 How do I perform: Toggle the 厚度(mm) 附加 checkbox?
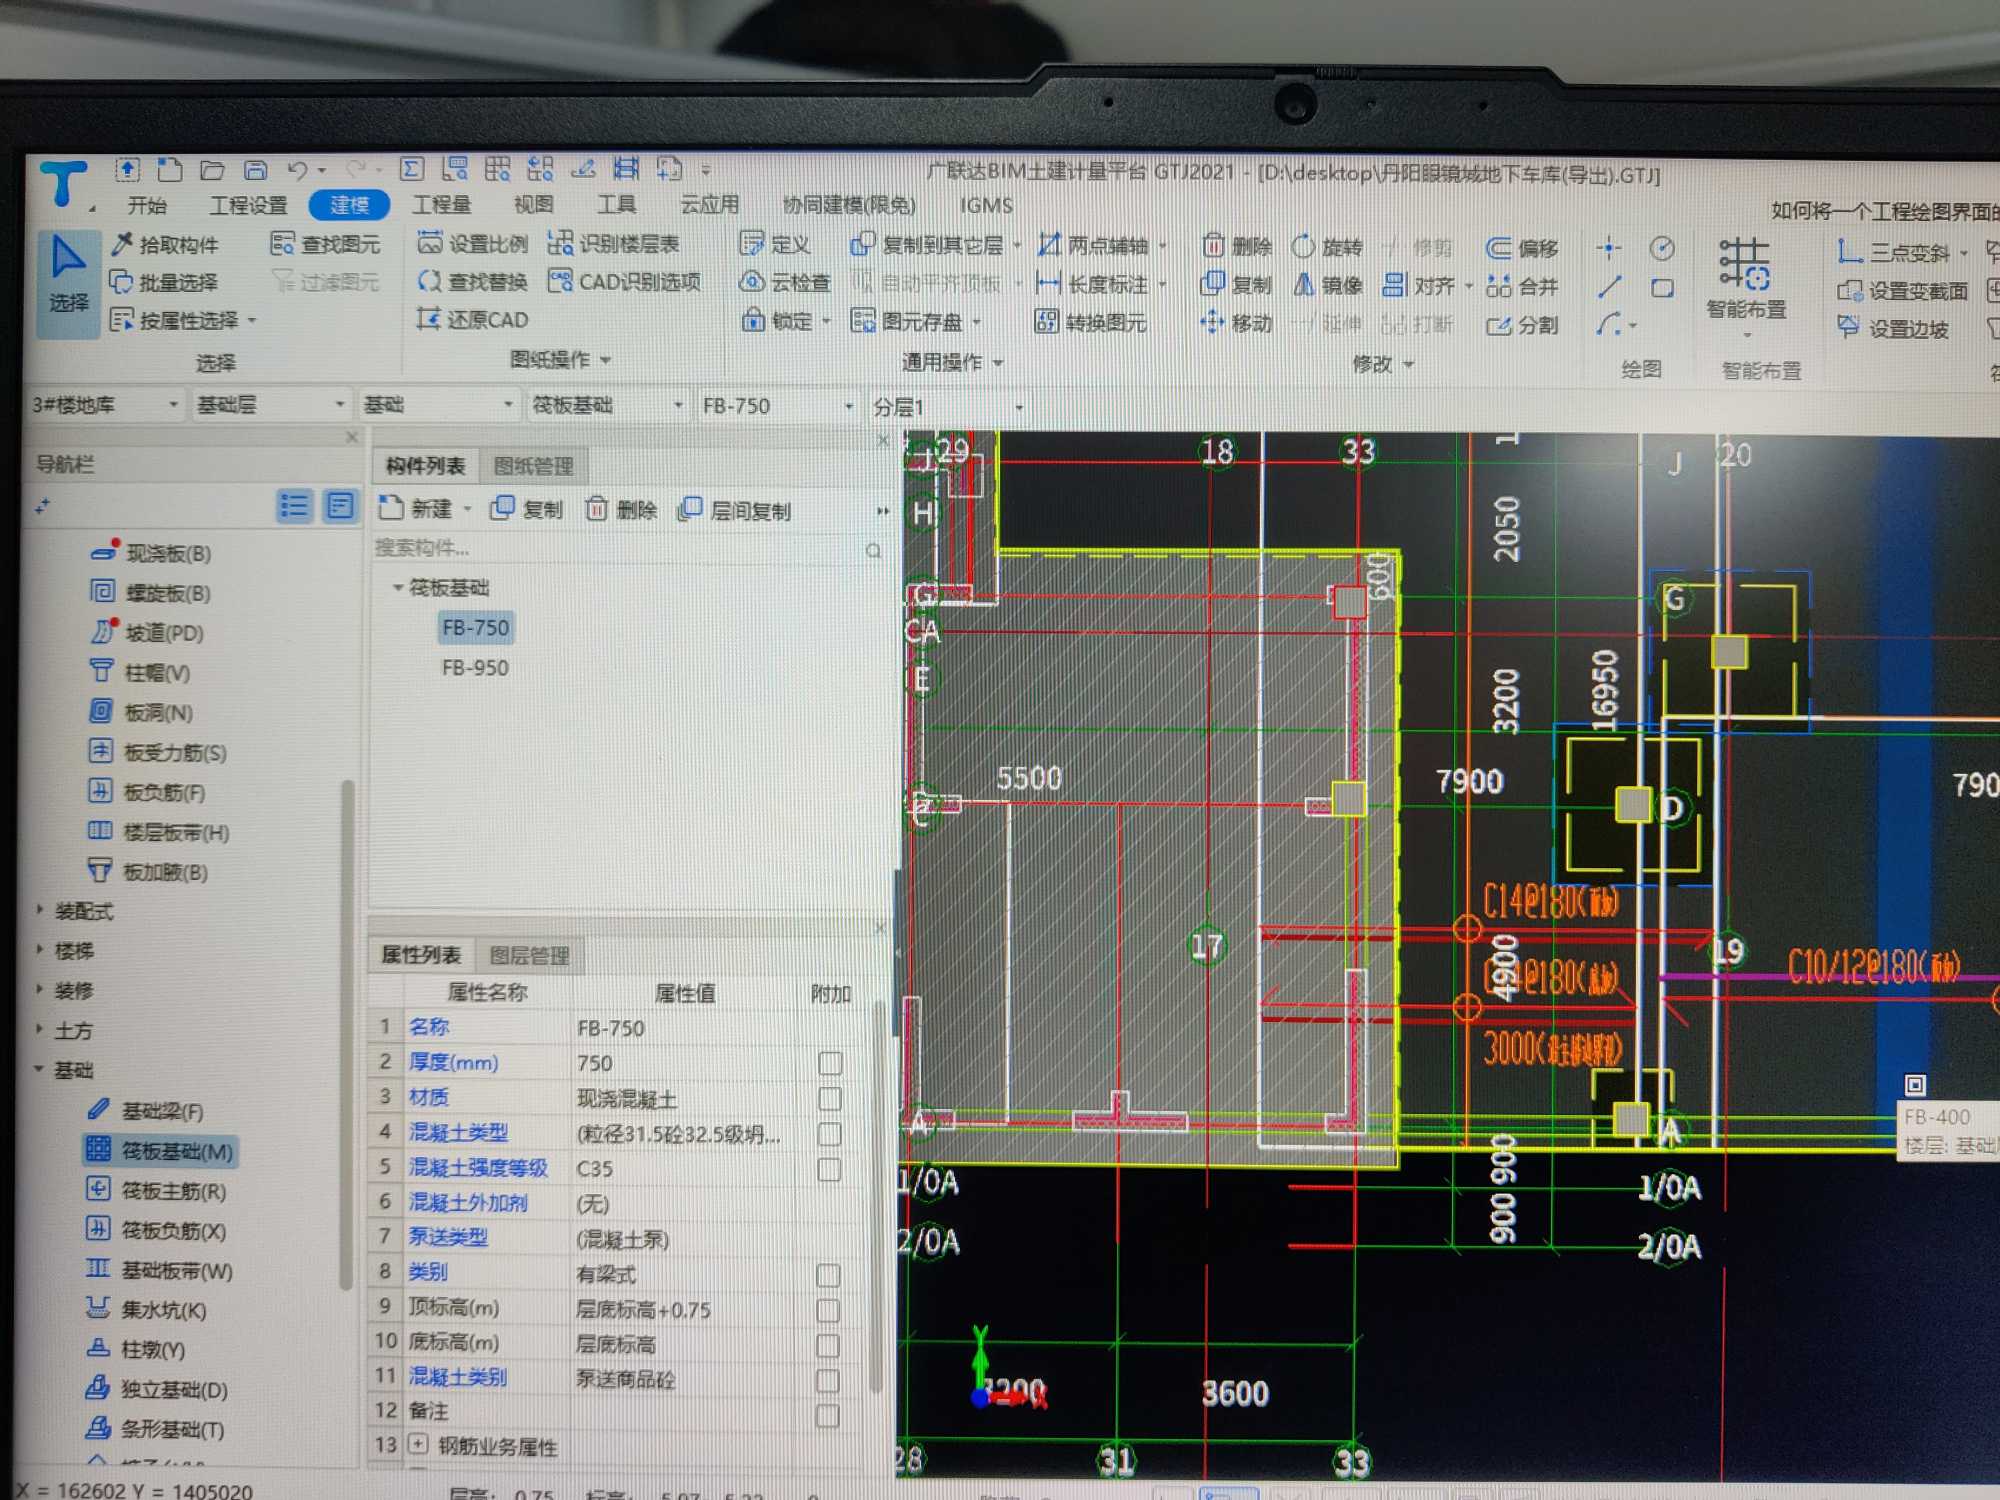click(x=830, y=1063)
